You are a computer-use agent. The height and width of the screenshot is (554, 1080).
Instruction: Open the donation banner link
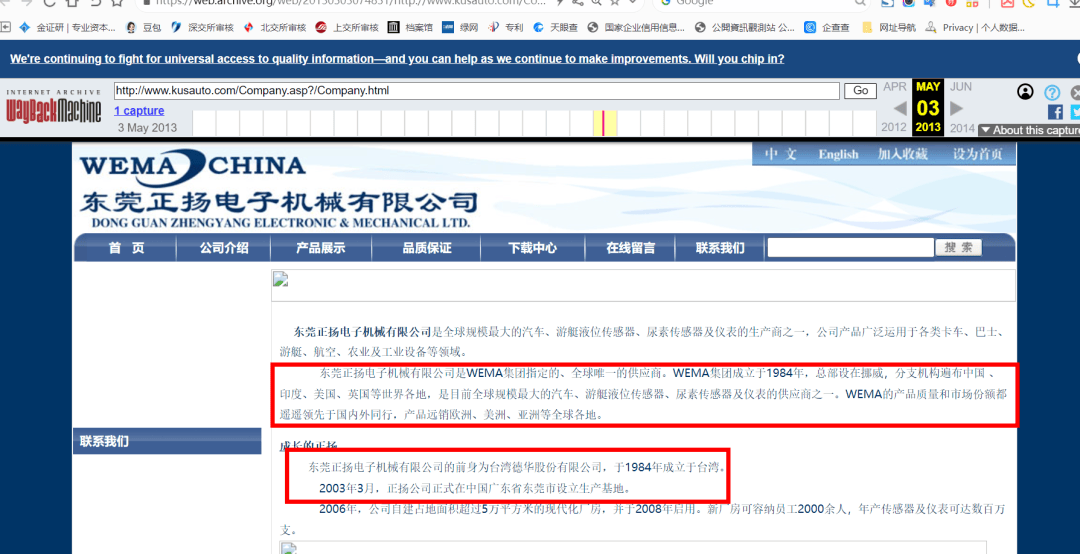[x=397, y=59]
